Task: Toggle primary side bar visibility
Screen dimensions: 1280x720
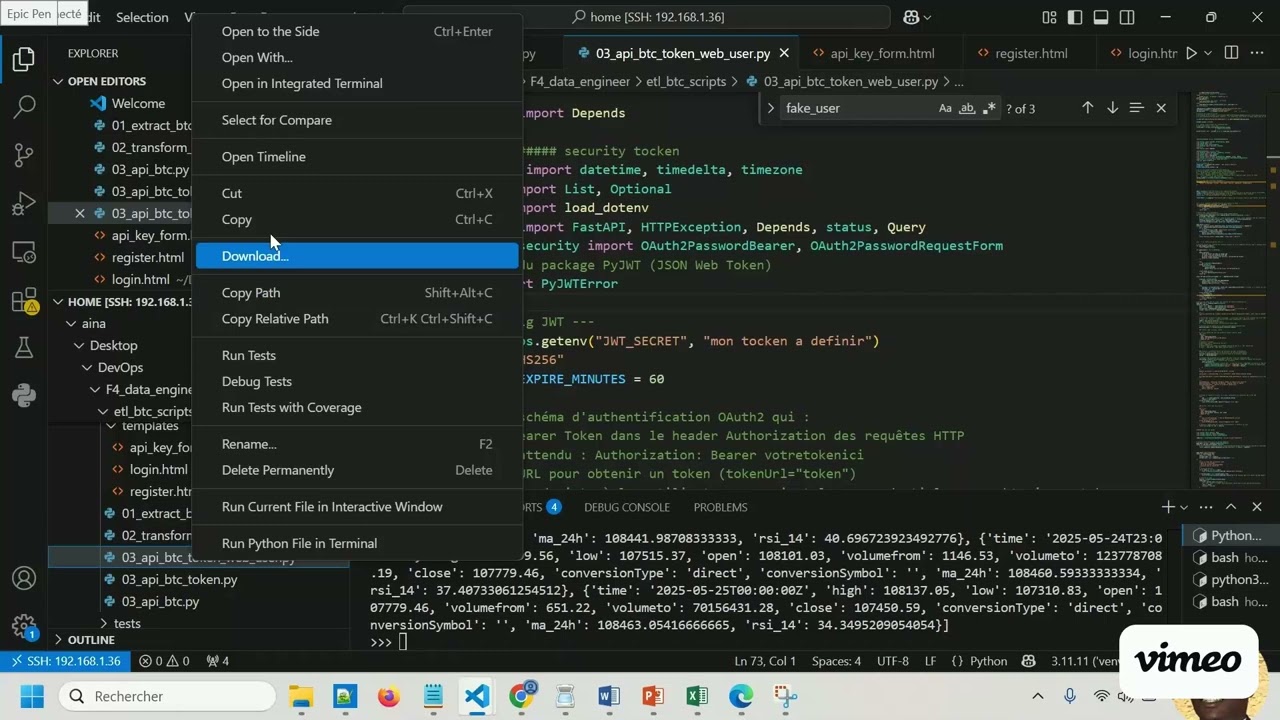Action: coord(1075,17)
